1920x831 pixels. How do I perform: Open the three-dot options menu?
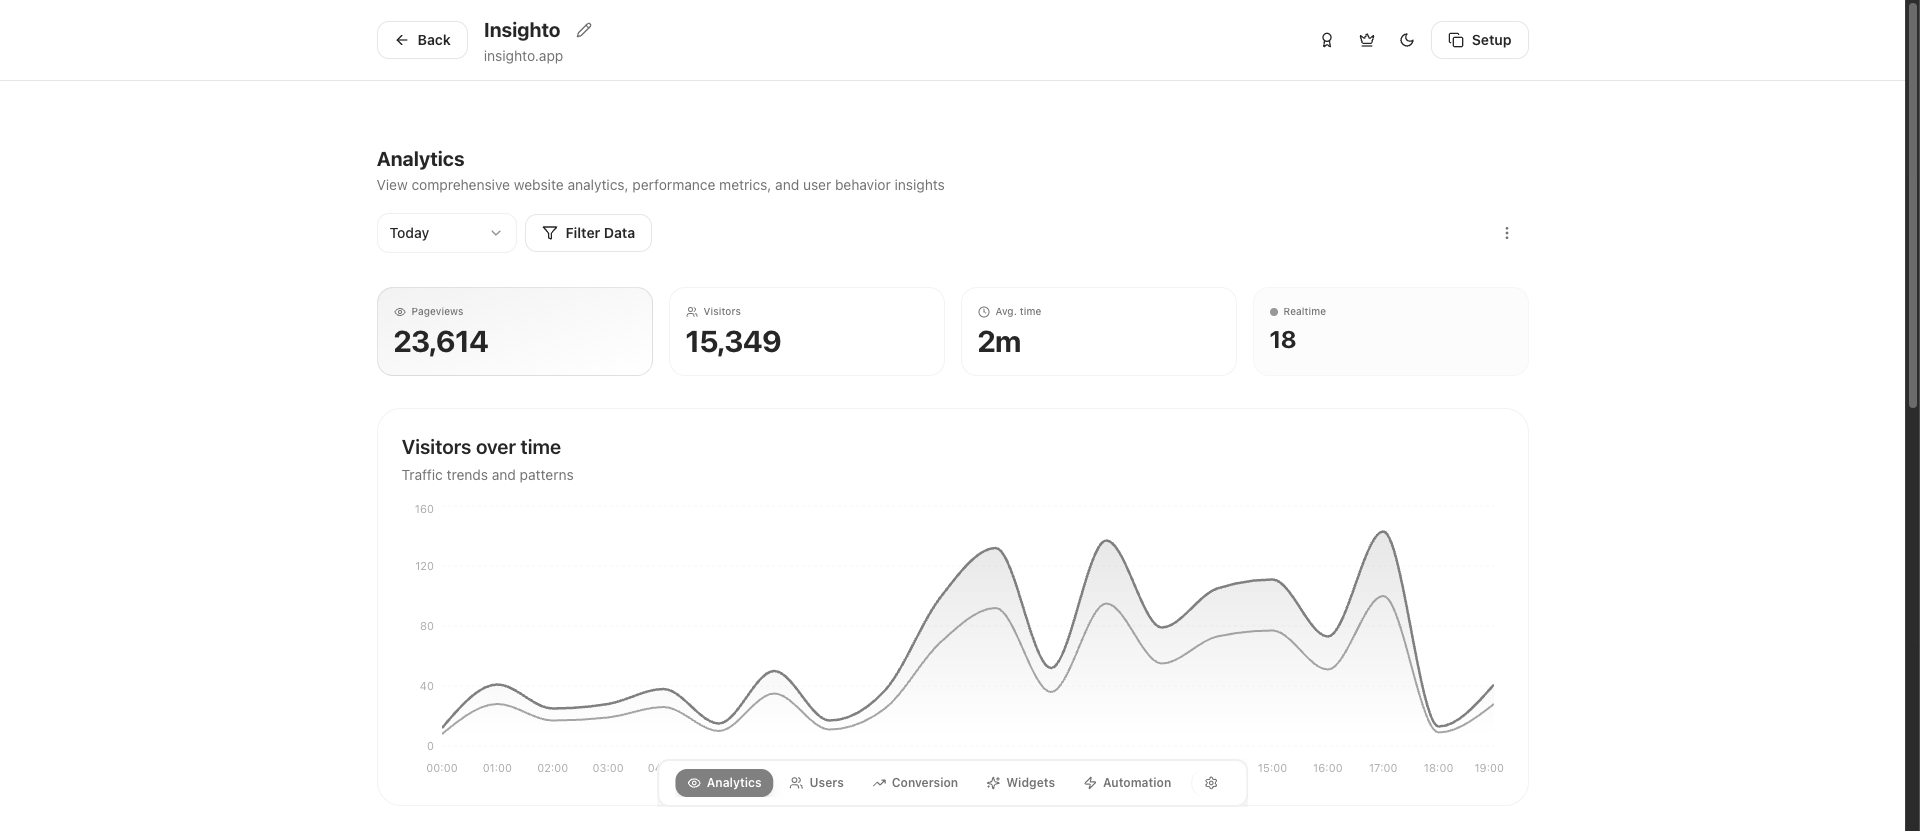click(1506, 233)
